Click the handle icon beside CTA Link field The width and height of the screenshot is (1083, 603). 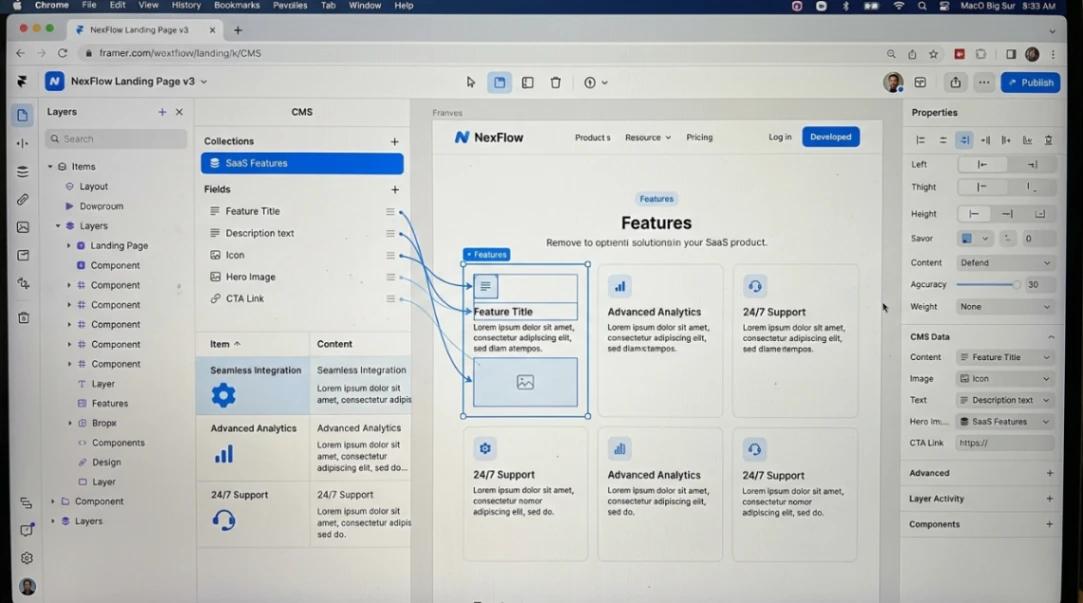pos(390,299)
